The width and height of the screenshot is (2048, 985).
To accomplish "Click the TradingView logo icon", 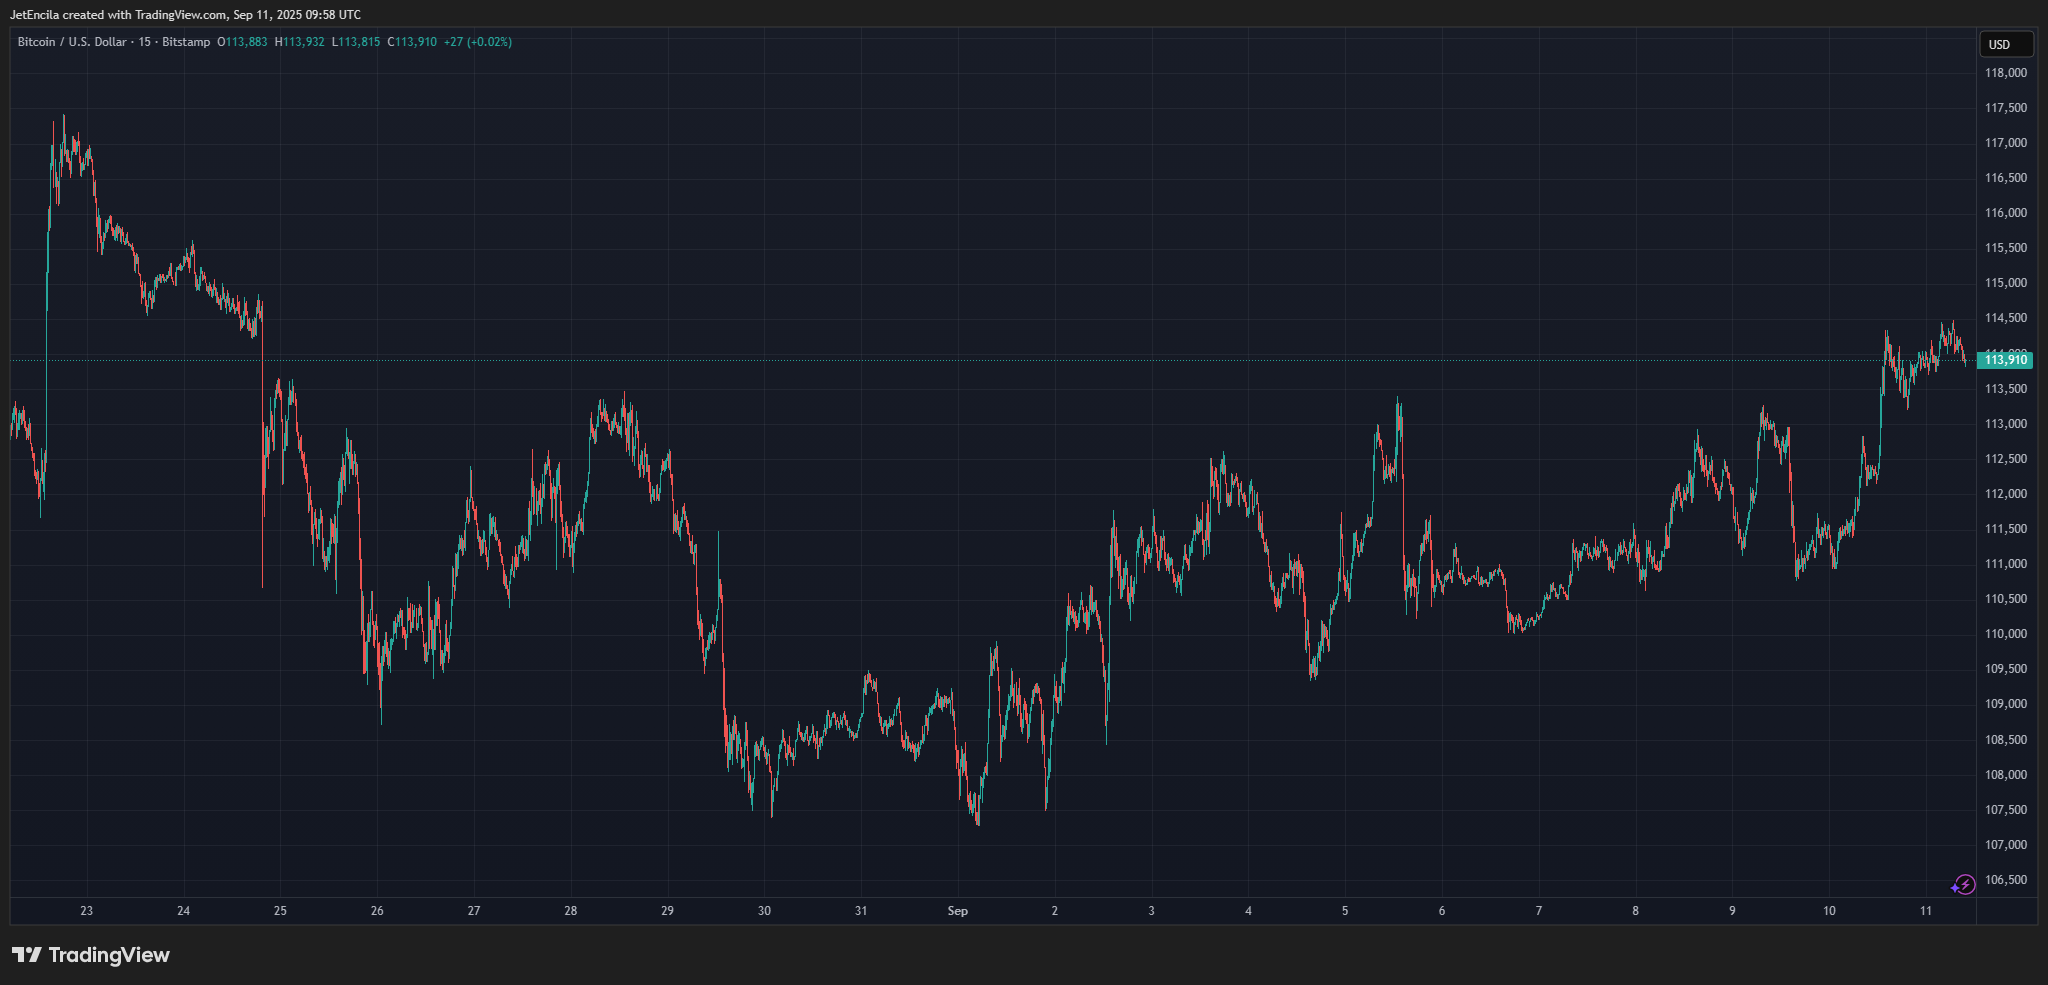I will [27, 955].
